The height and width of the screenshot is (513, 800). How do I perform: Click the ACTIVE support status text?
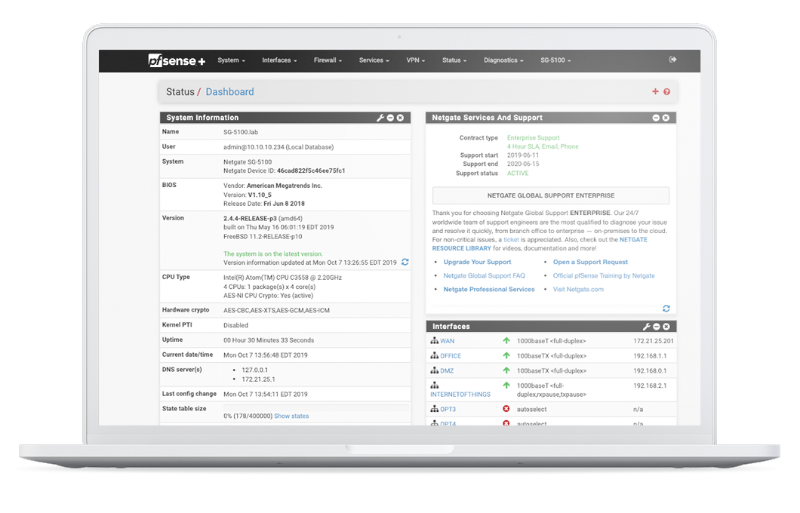(x=517, y=174)
